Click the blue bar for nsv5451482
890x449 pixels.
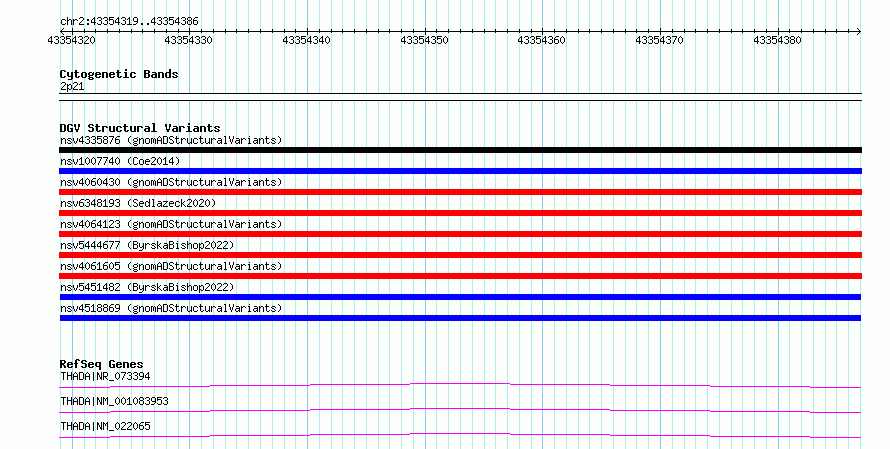460,297
